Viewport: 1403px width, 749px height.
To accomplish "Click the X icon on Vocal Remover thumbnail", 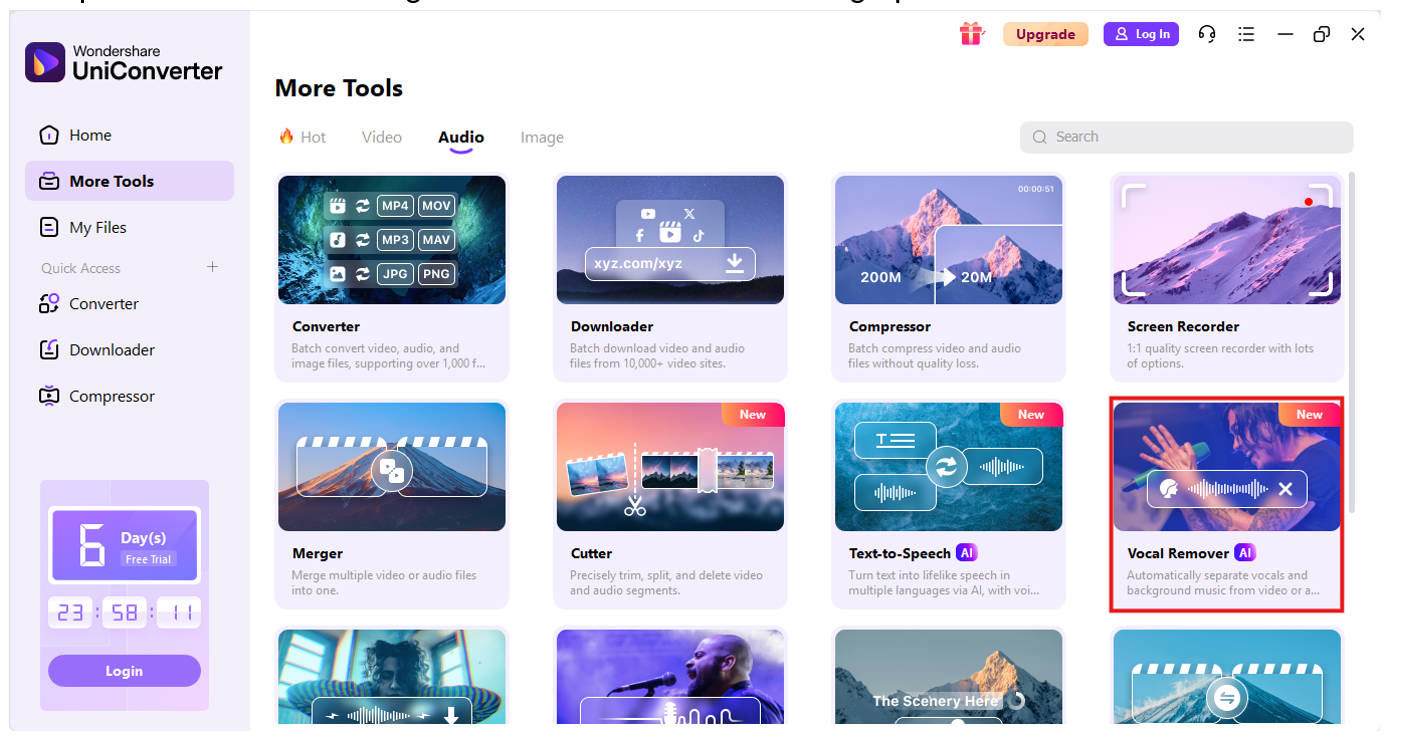I will tap(1286, 489).
